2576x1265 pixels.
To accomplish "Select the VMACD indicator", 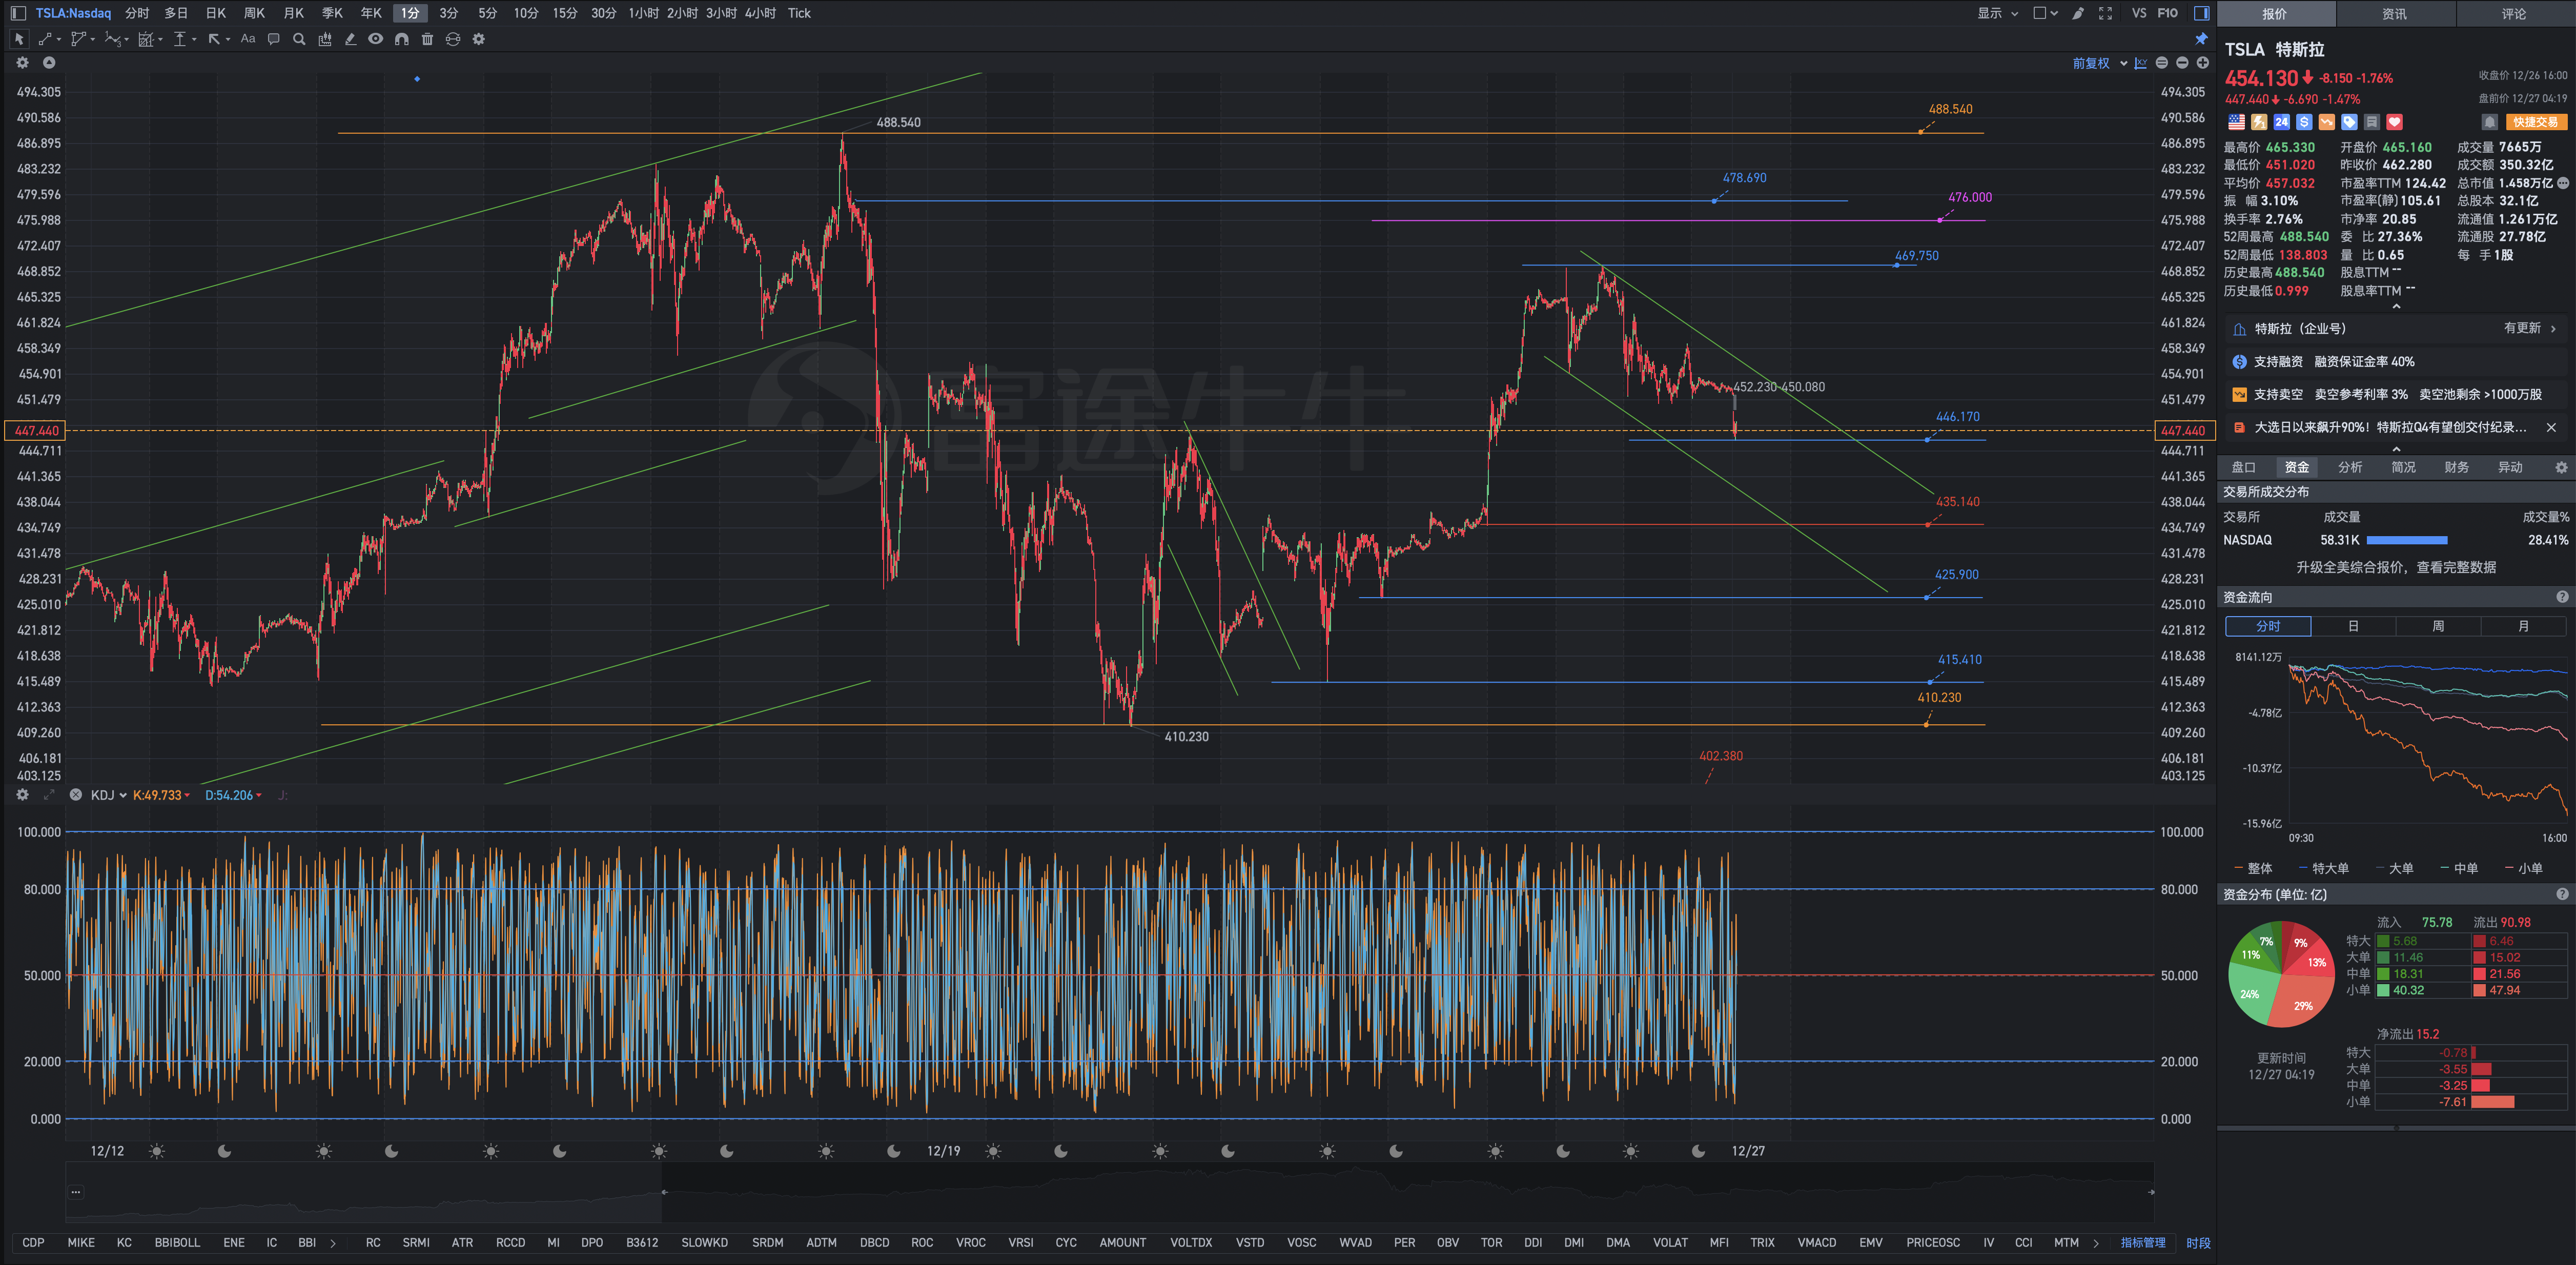I will [x=1816, y=1242].
